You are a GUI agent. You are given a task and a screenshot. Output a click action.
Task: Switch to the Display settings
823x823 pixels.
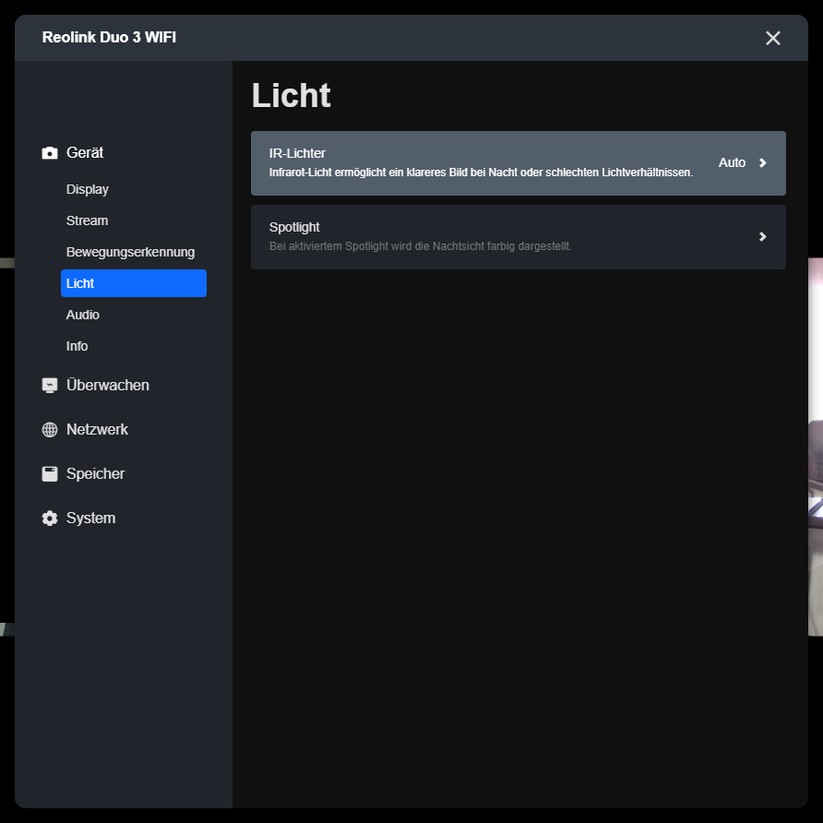87,189
